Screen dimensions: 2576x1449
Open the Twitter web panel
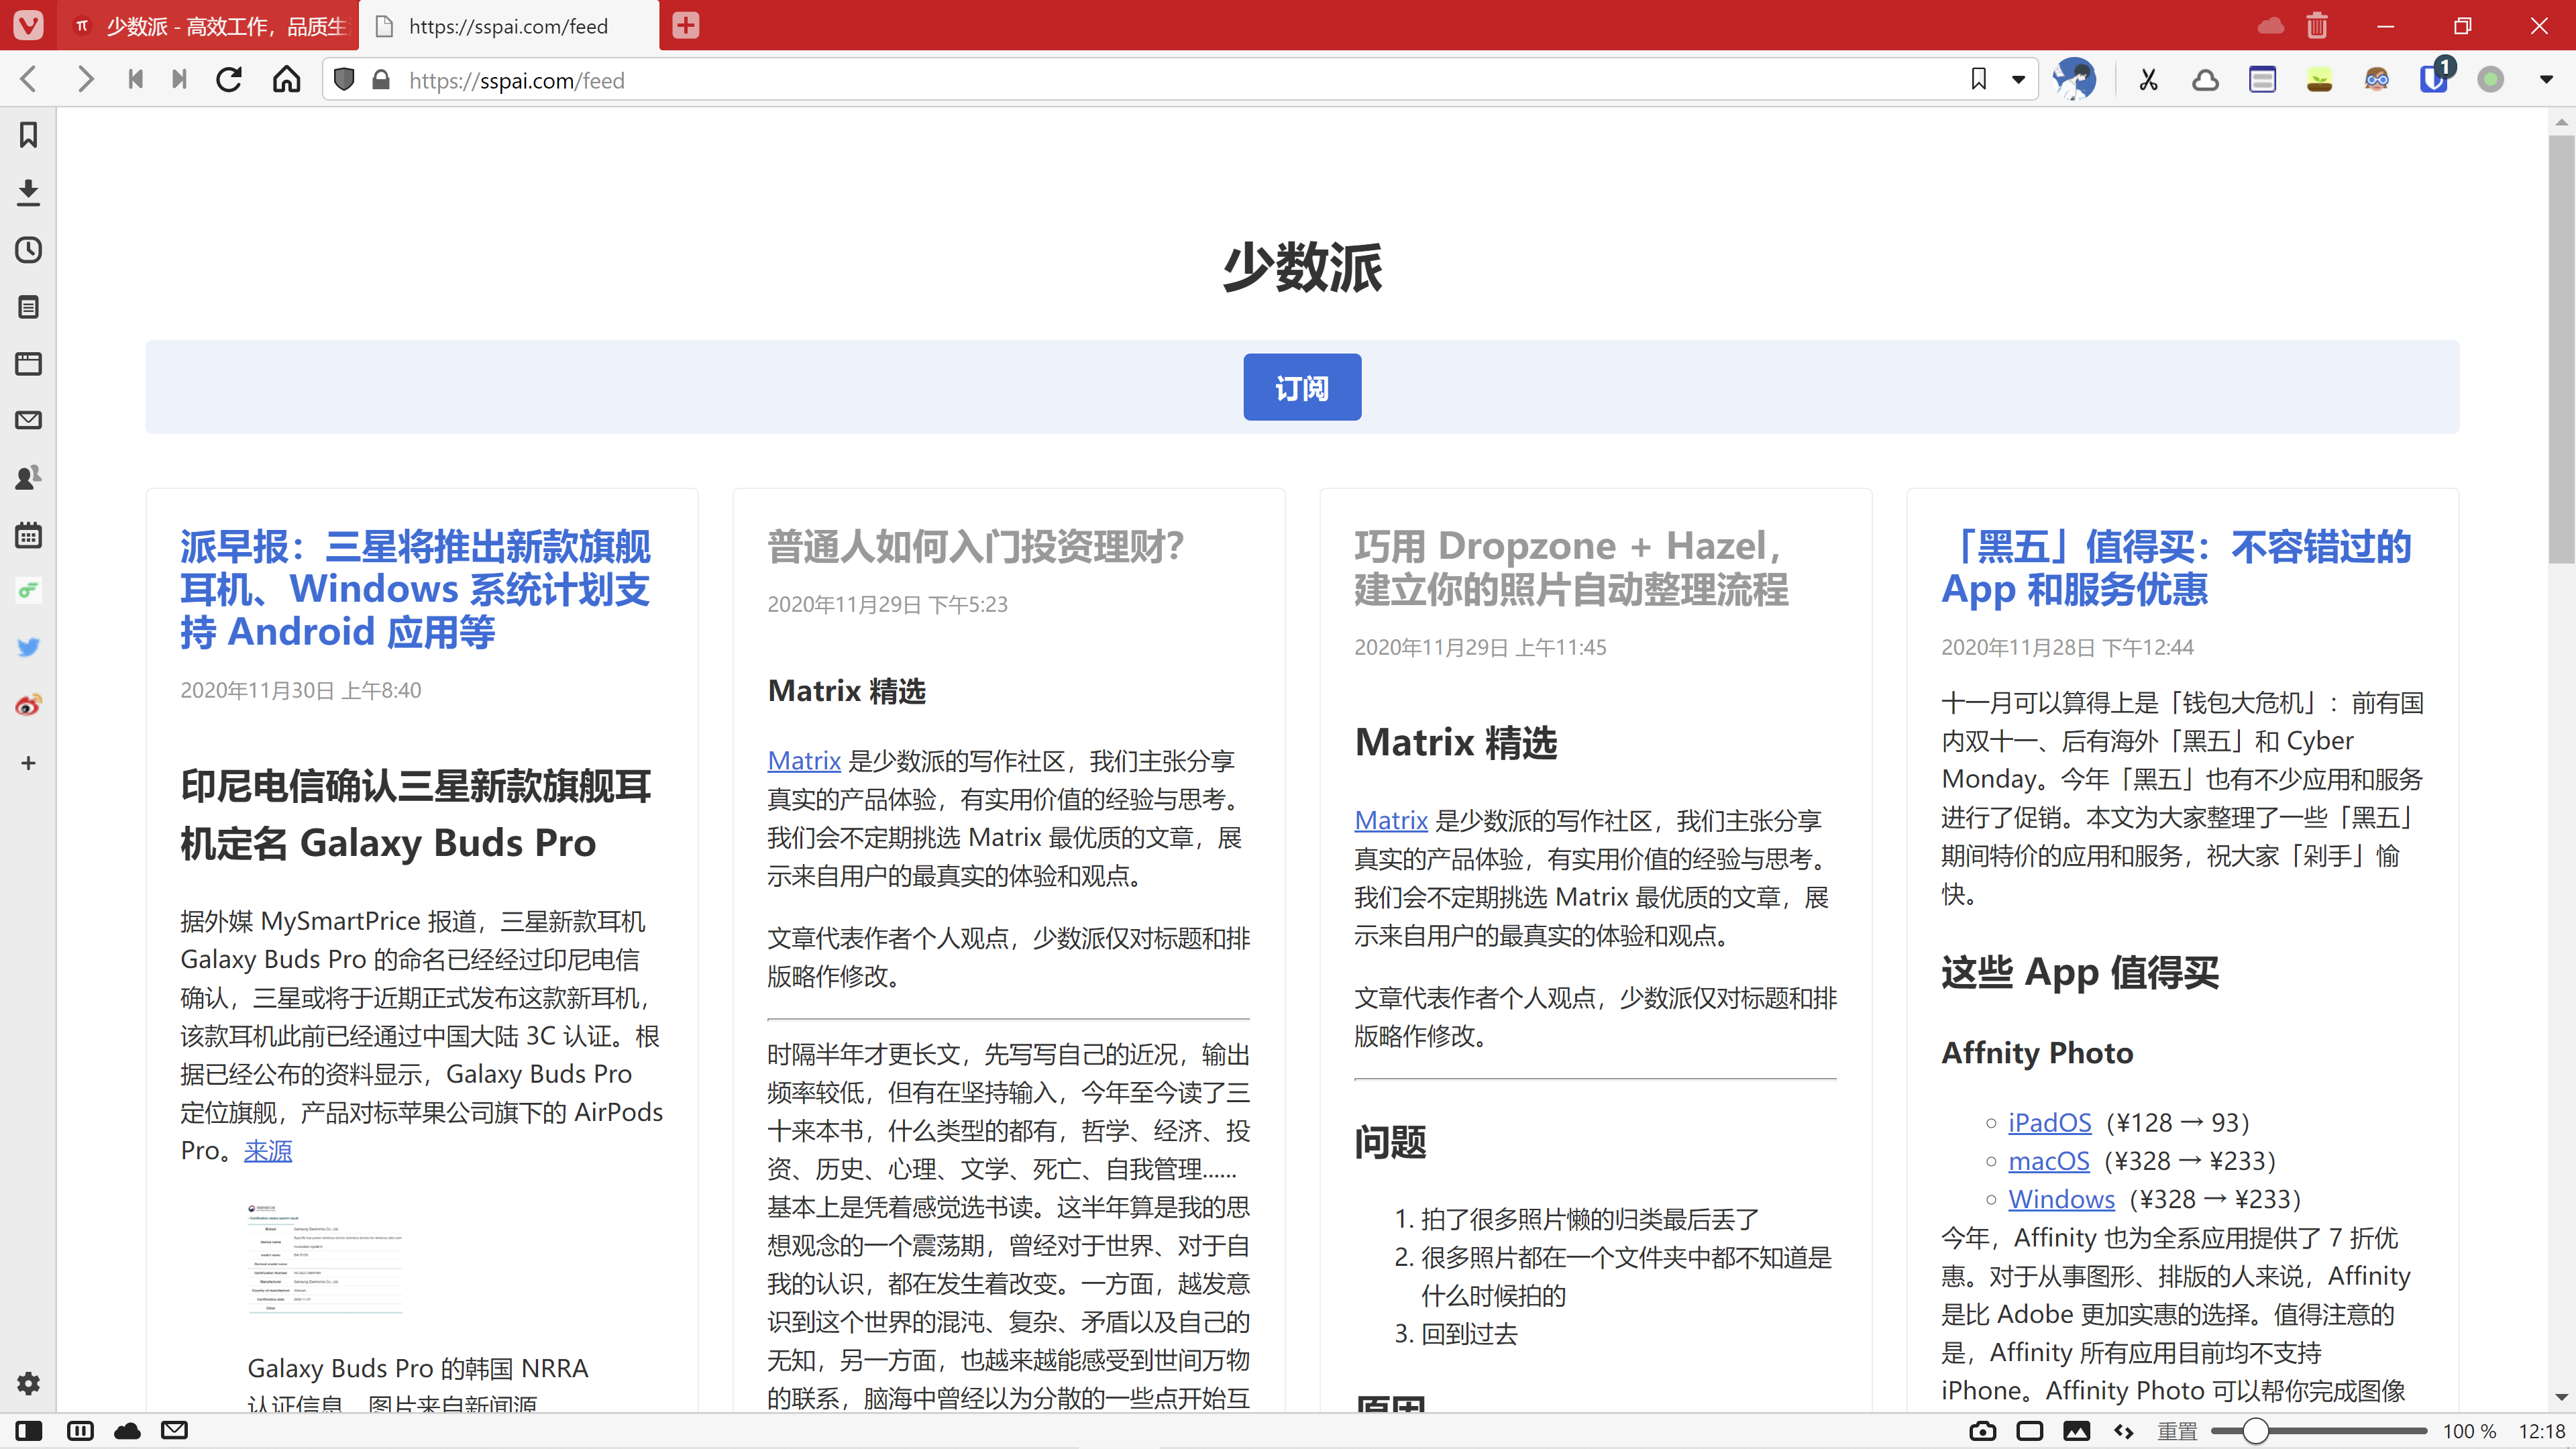tap(28, 647)
